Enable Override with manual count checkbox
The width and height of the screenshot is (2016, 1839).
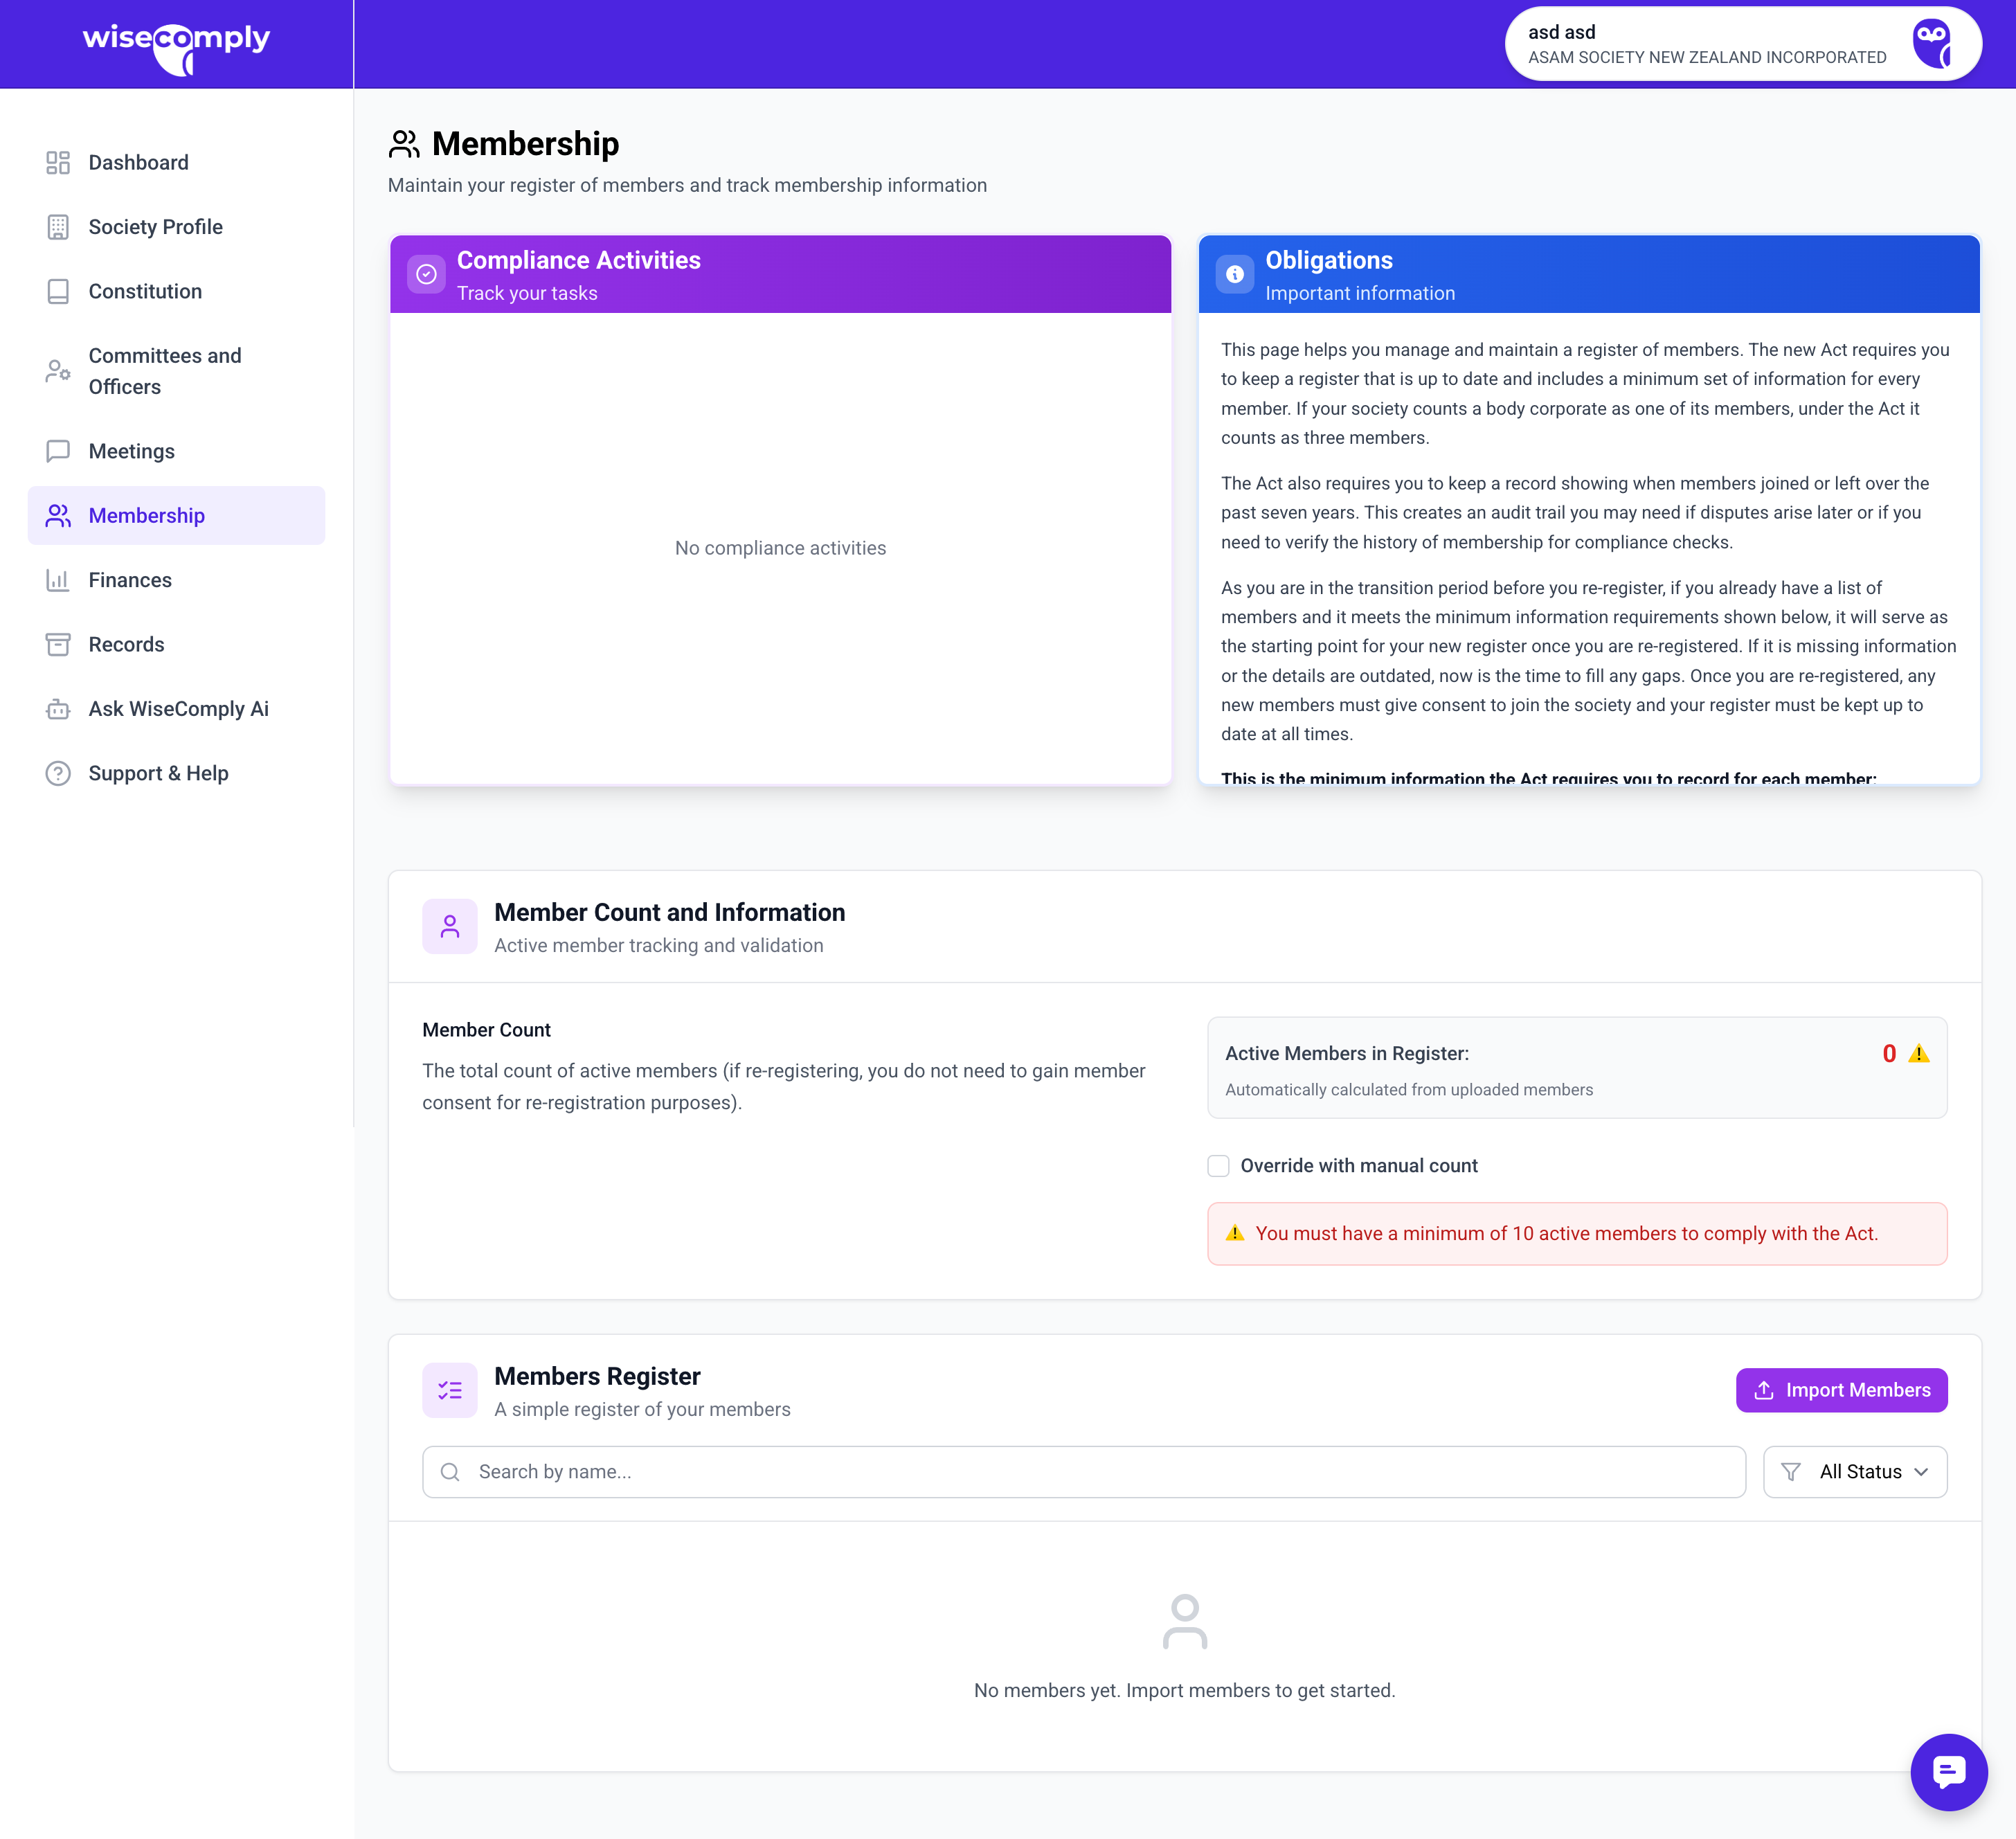point(1218,1166)
